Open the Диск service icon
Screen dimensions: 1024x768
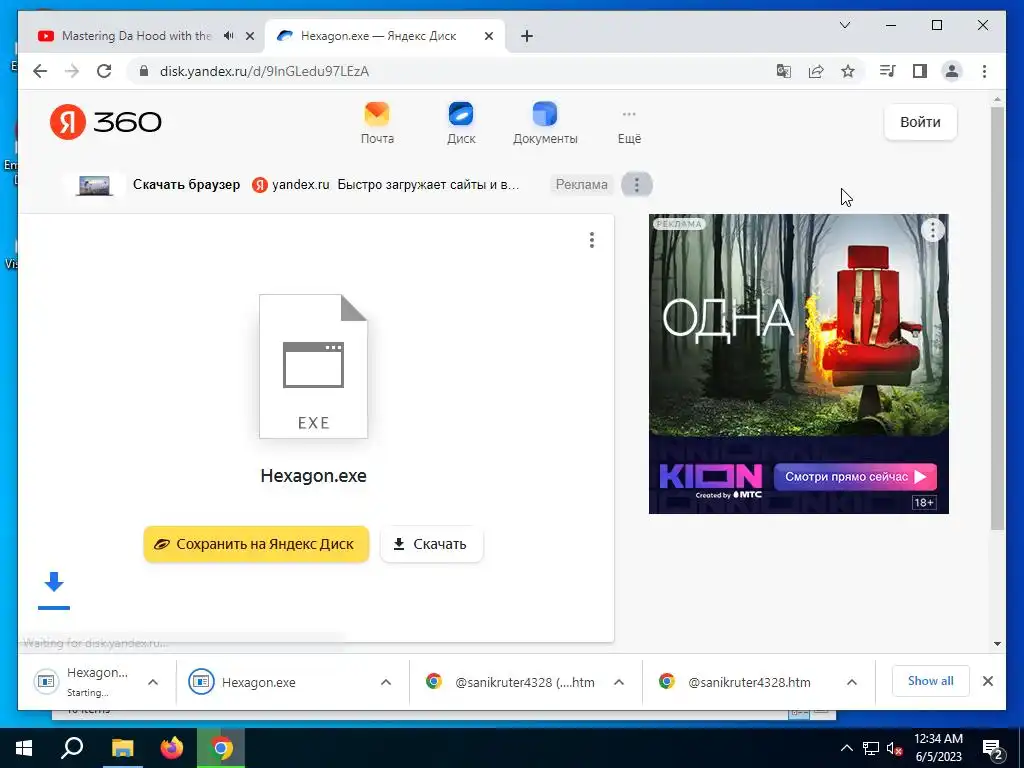coord(461,123)
